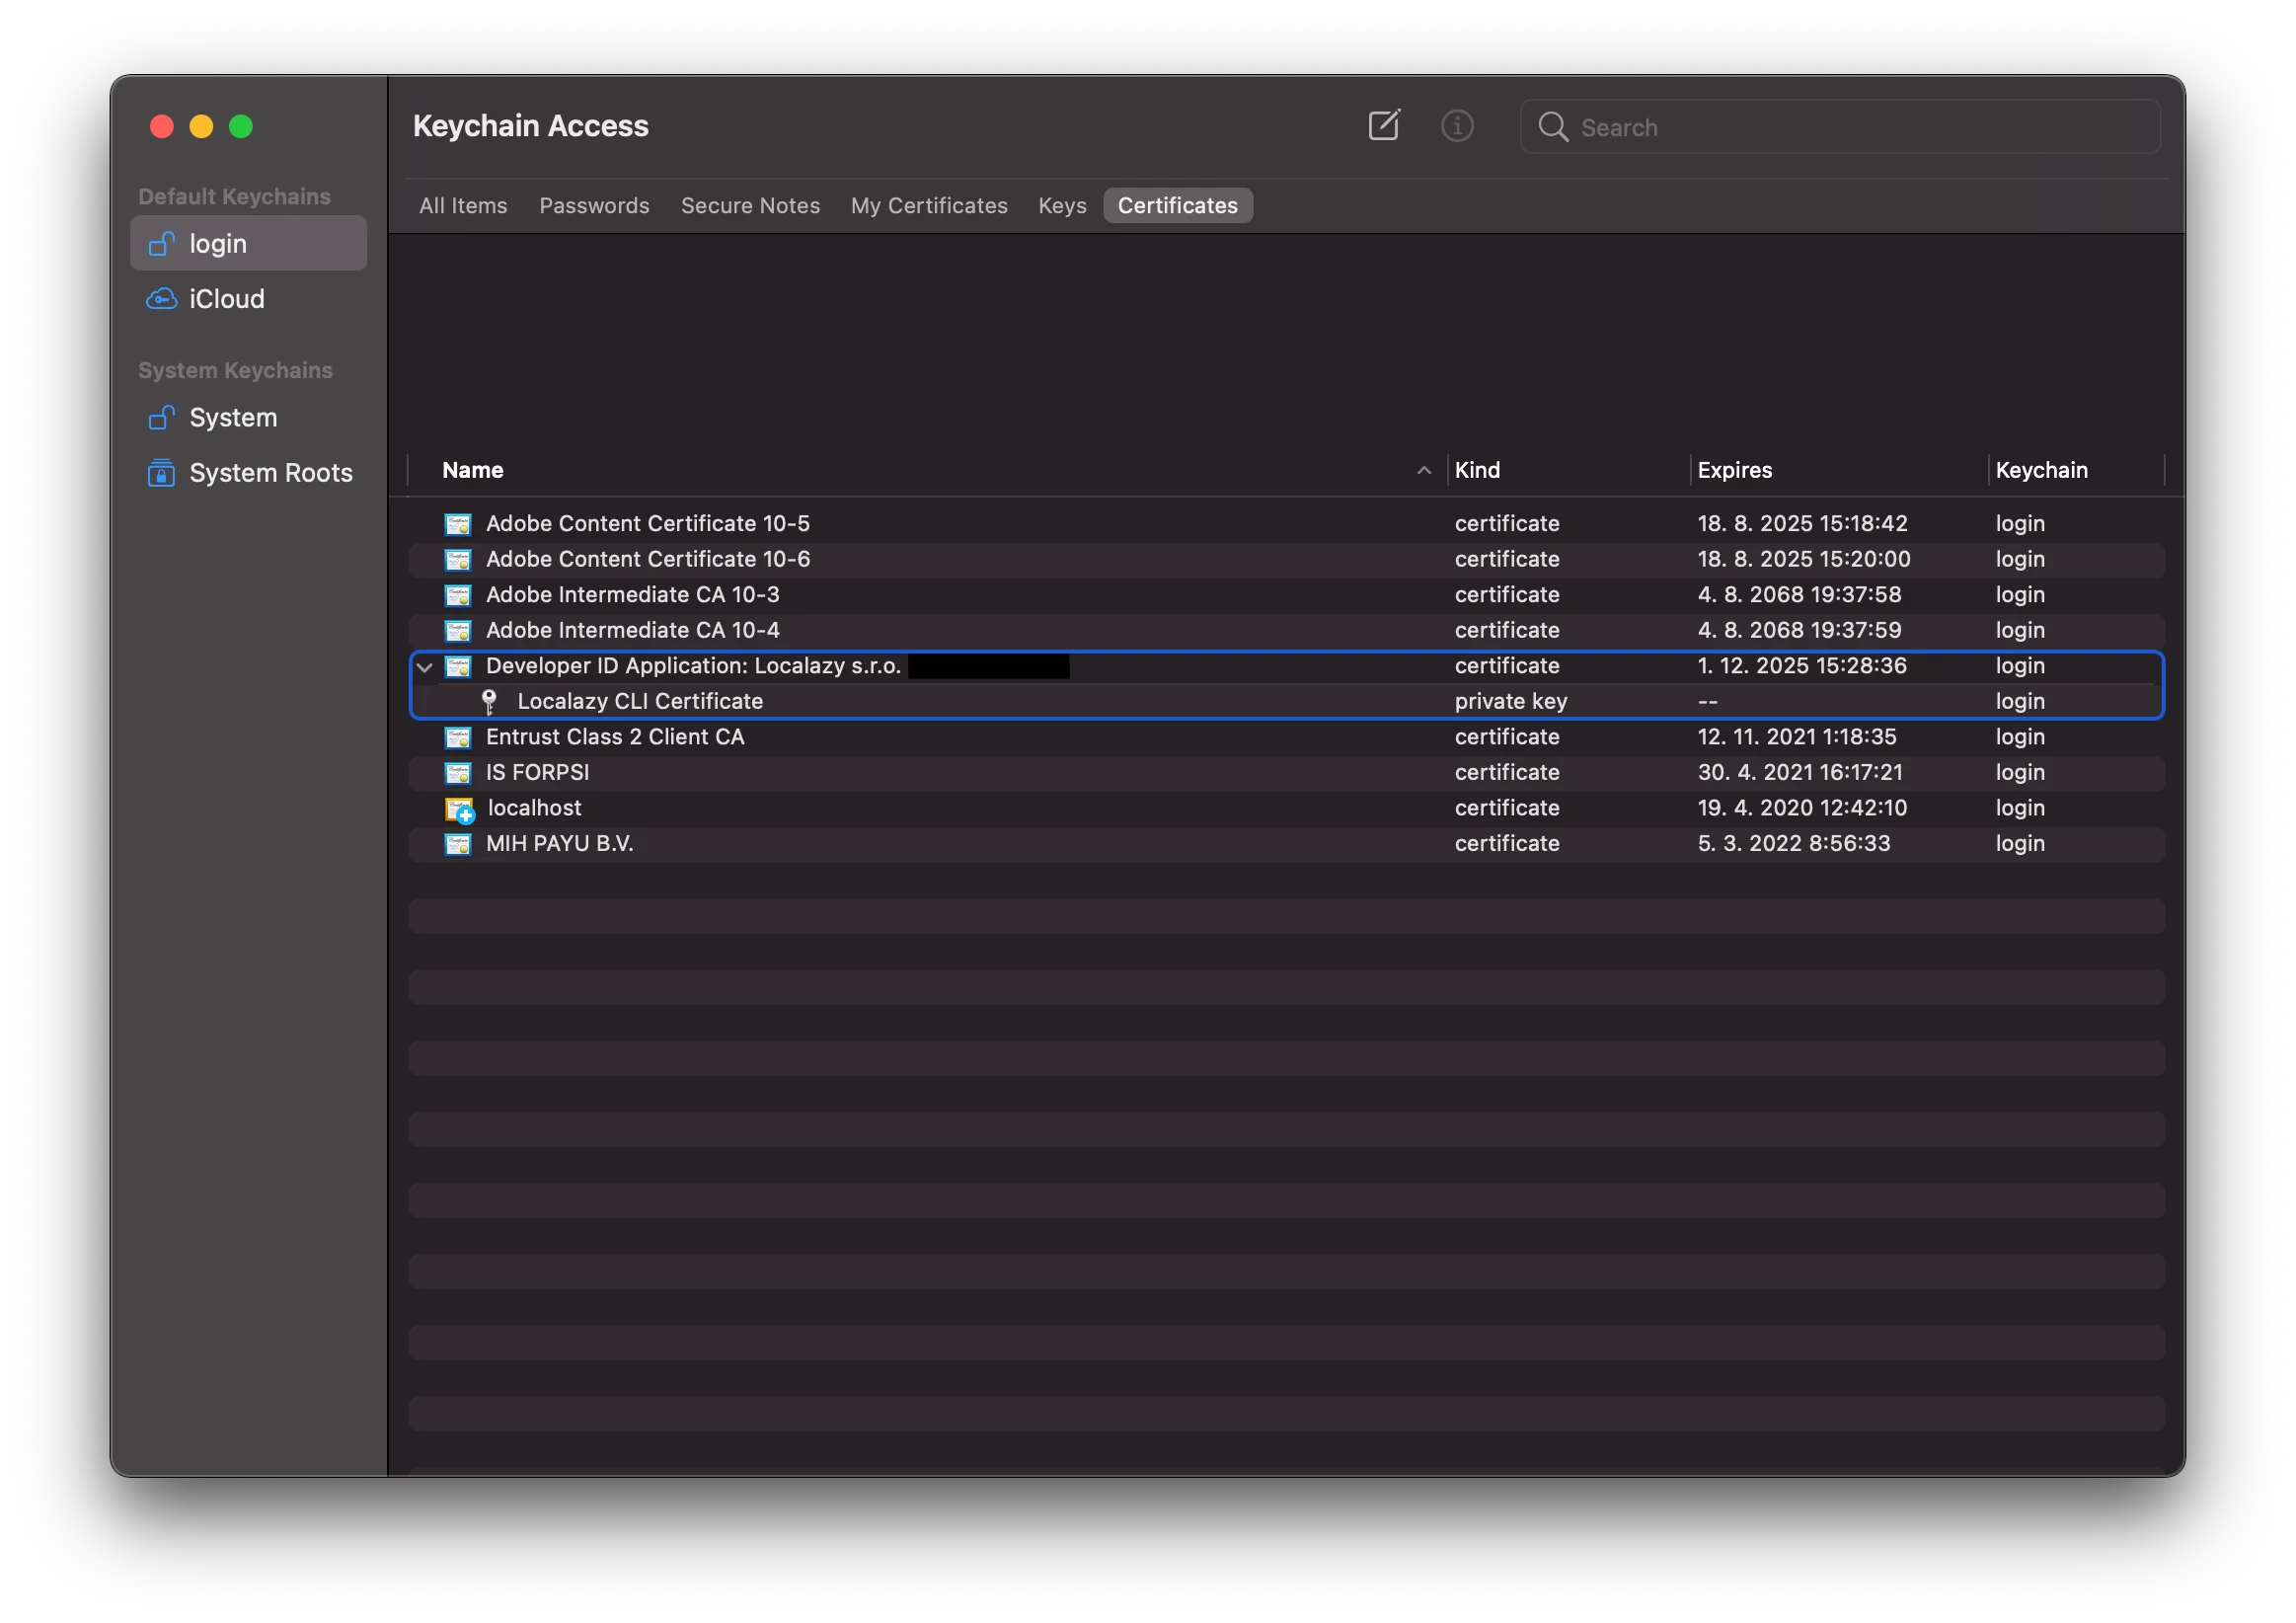Click the System Roots keychain icon
This screenshot has width=2296, height=1623.
point(161,473)
